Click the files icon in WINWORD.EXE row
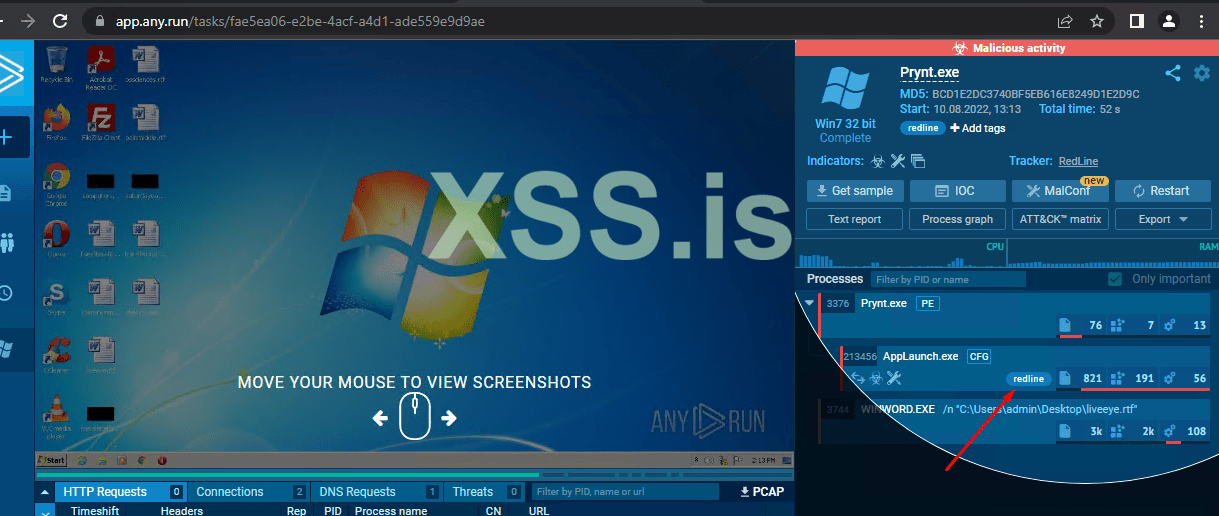The width and height of the screenshot is (1219, 516). point(1065,431)
